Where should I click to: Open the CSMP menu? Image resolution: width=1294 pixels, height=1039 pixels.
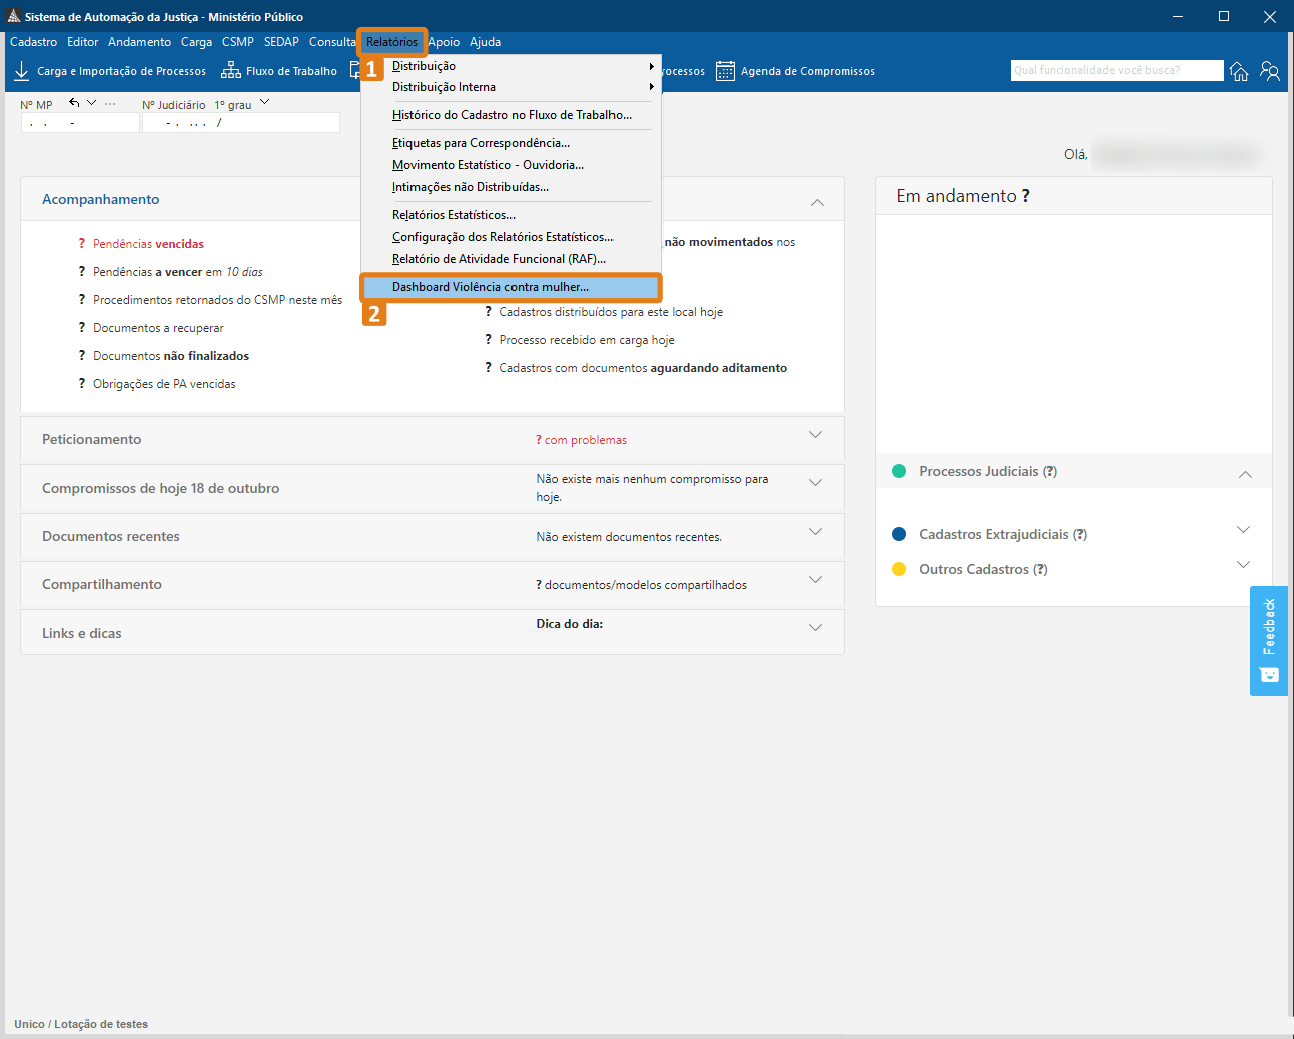tap(238, 42)
